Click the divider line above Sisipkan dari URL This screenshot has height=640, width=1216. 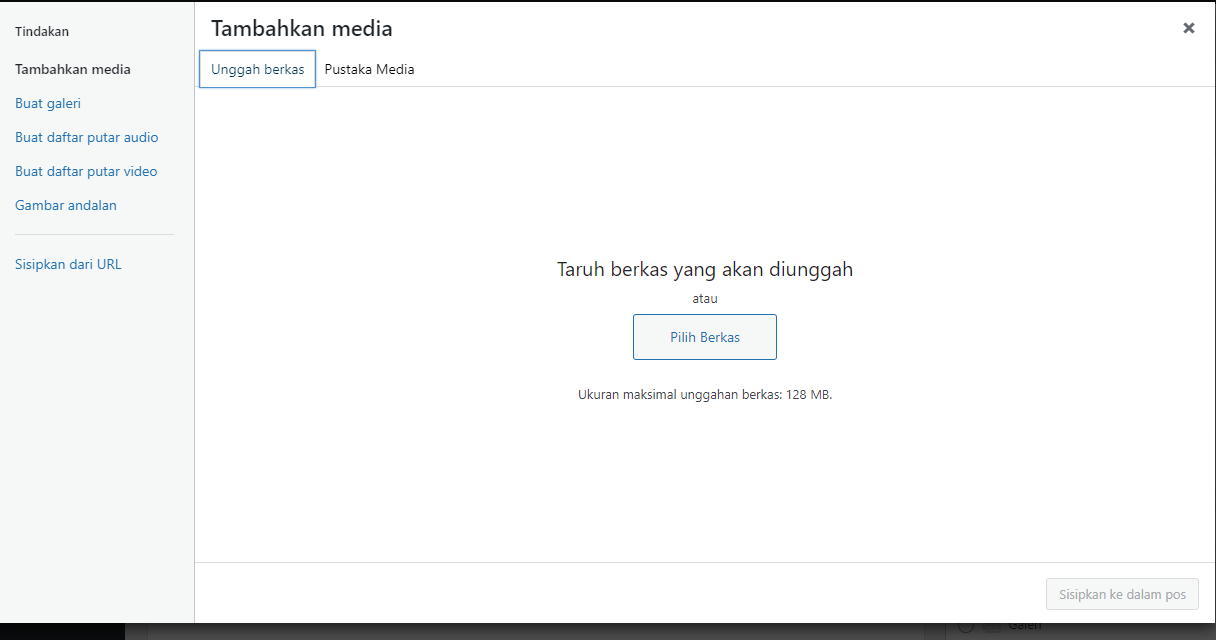click(94, 235)
